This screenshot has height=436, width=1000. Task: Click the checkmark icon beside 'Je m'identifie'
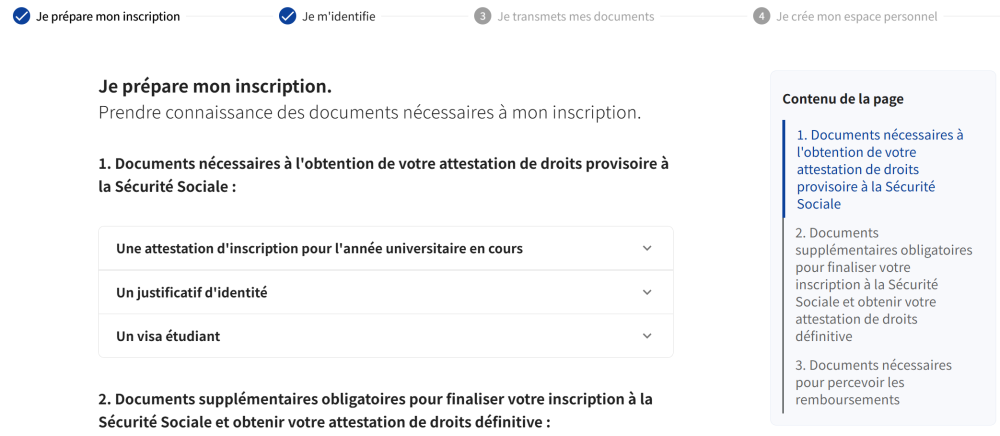[x=288, y=16]
